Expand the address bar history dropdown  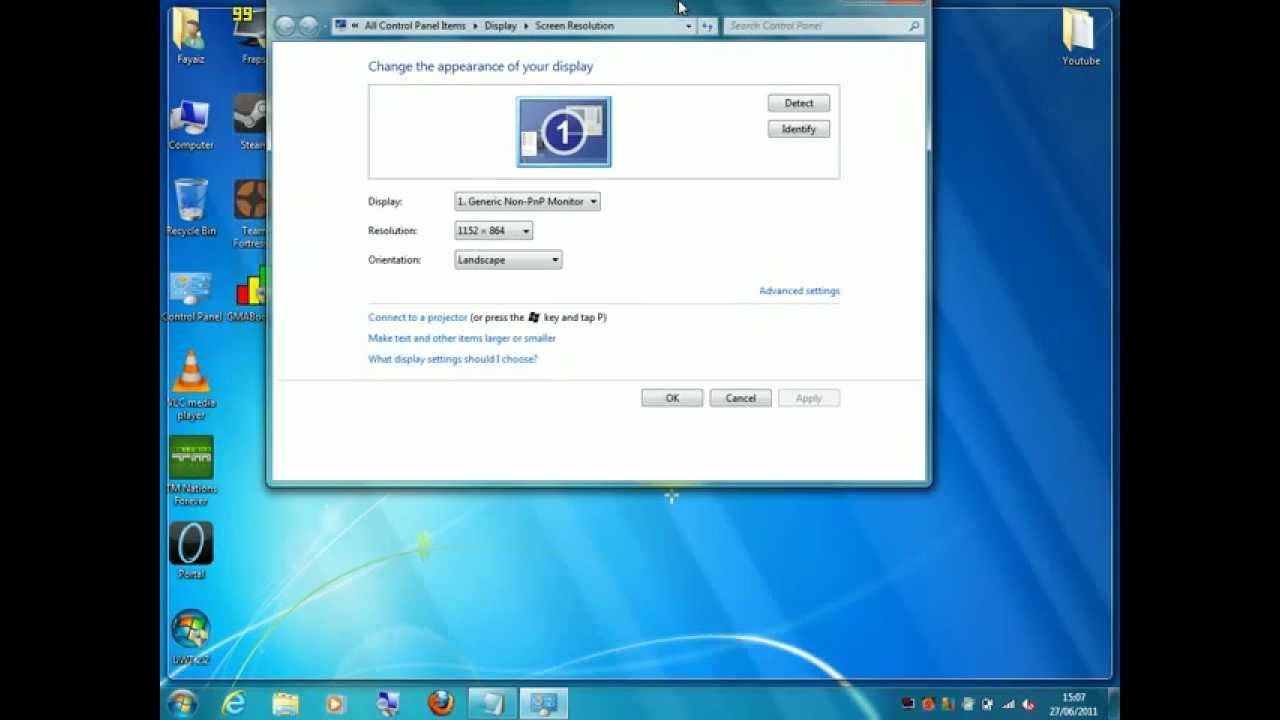[x=688, y=26]
